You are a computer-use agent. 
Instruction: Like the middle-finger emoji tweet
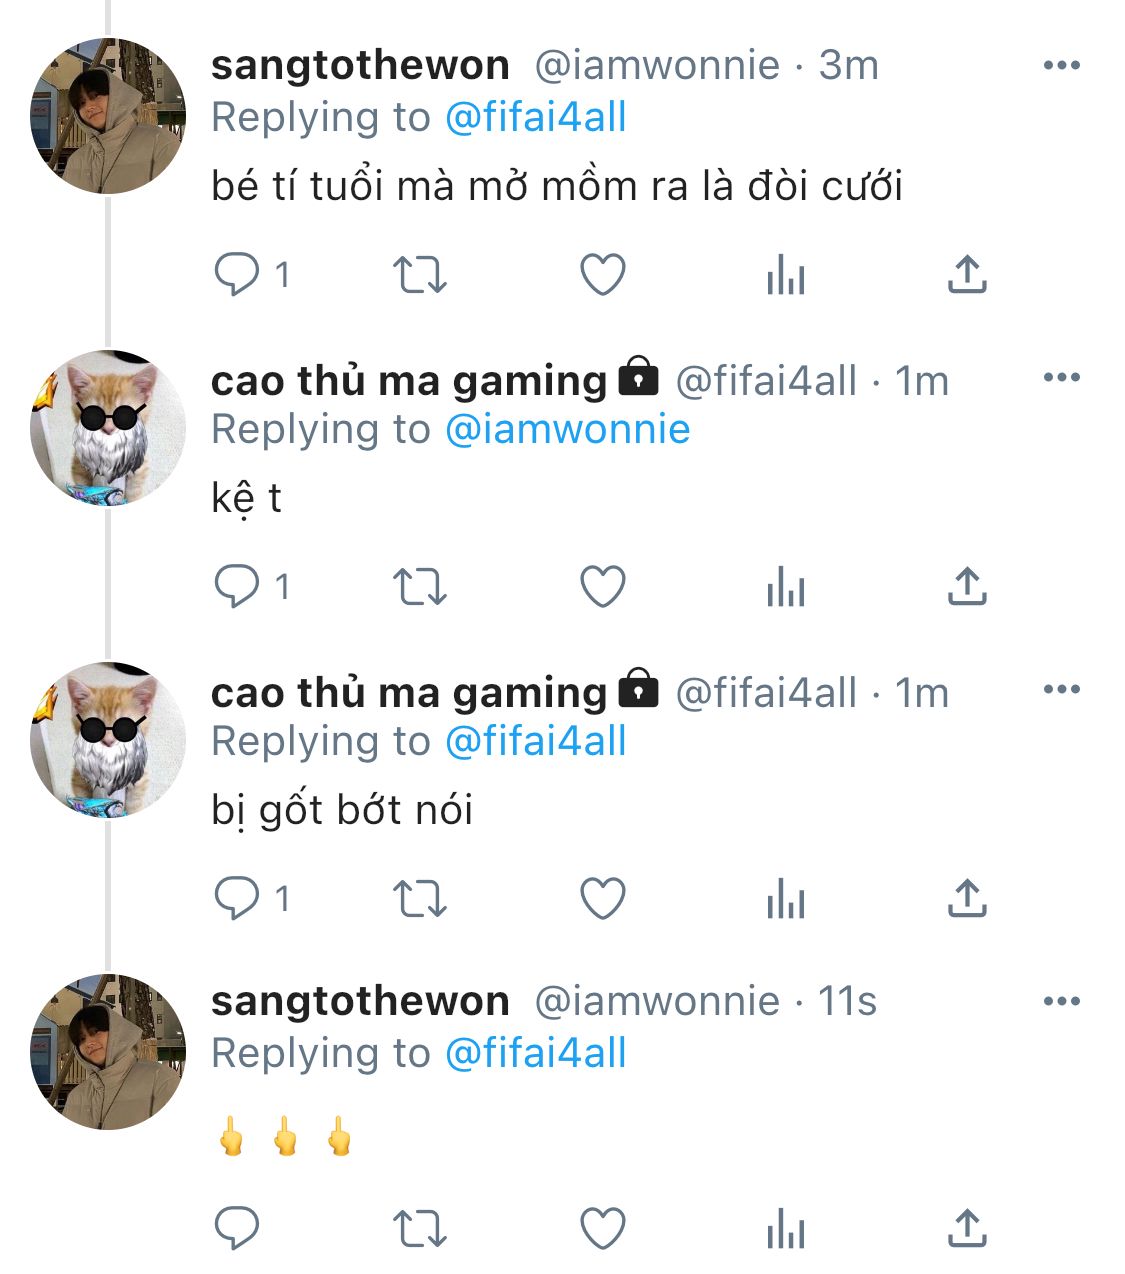pos(603,1228)
